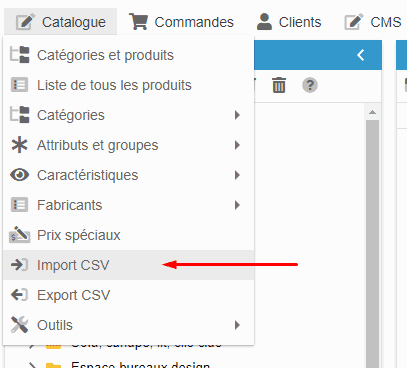Open Catégories et produits menu item

[128, 55]
